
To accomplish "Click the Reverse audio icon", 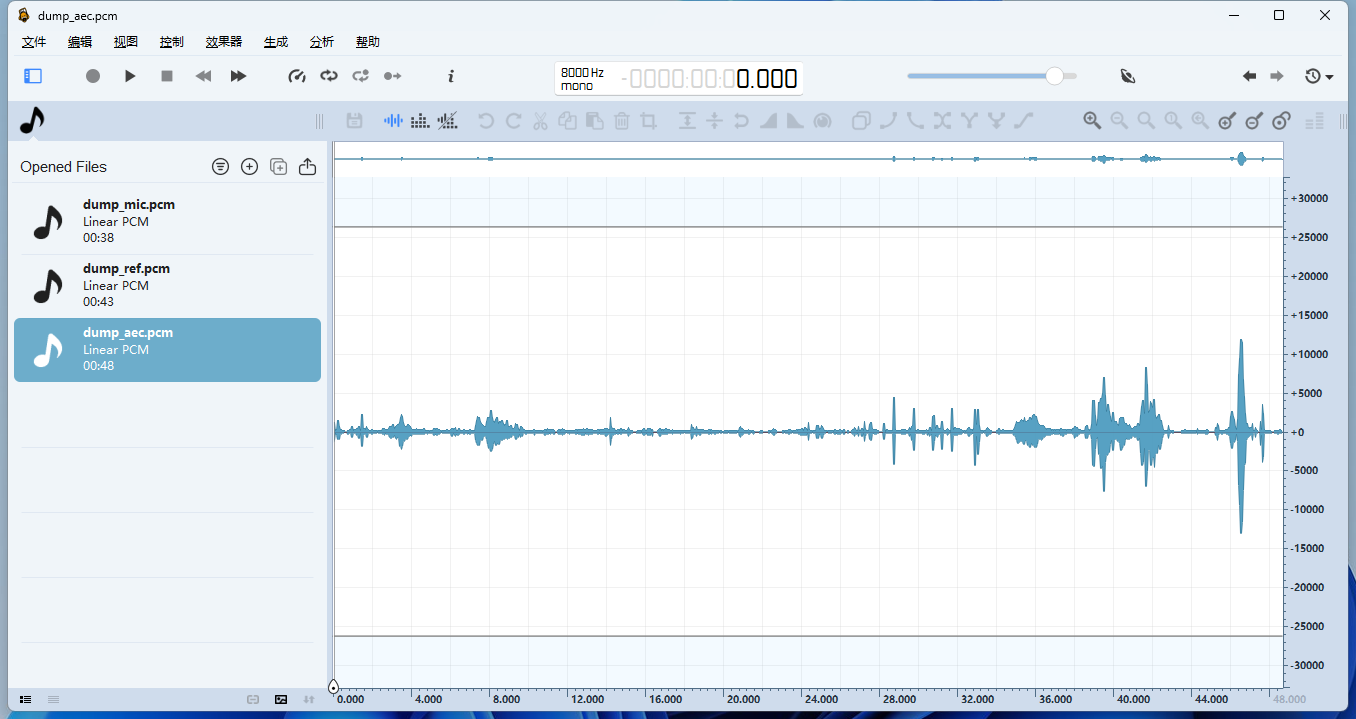I will (x=741, y=121).
